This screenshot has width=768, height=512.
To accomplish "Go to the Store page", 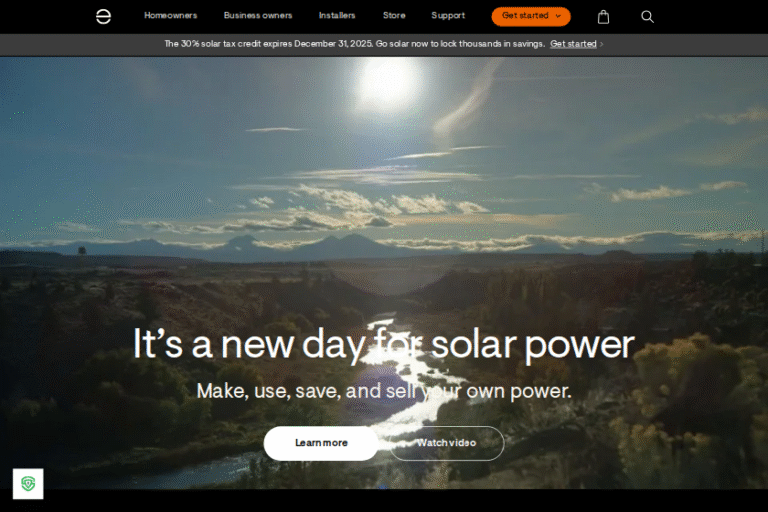I will (394, 16).
